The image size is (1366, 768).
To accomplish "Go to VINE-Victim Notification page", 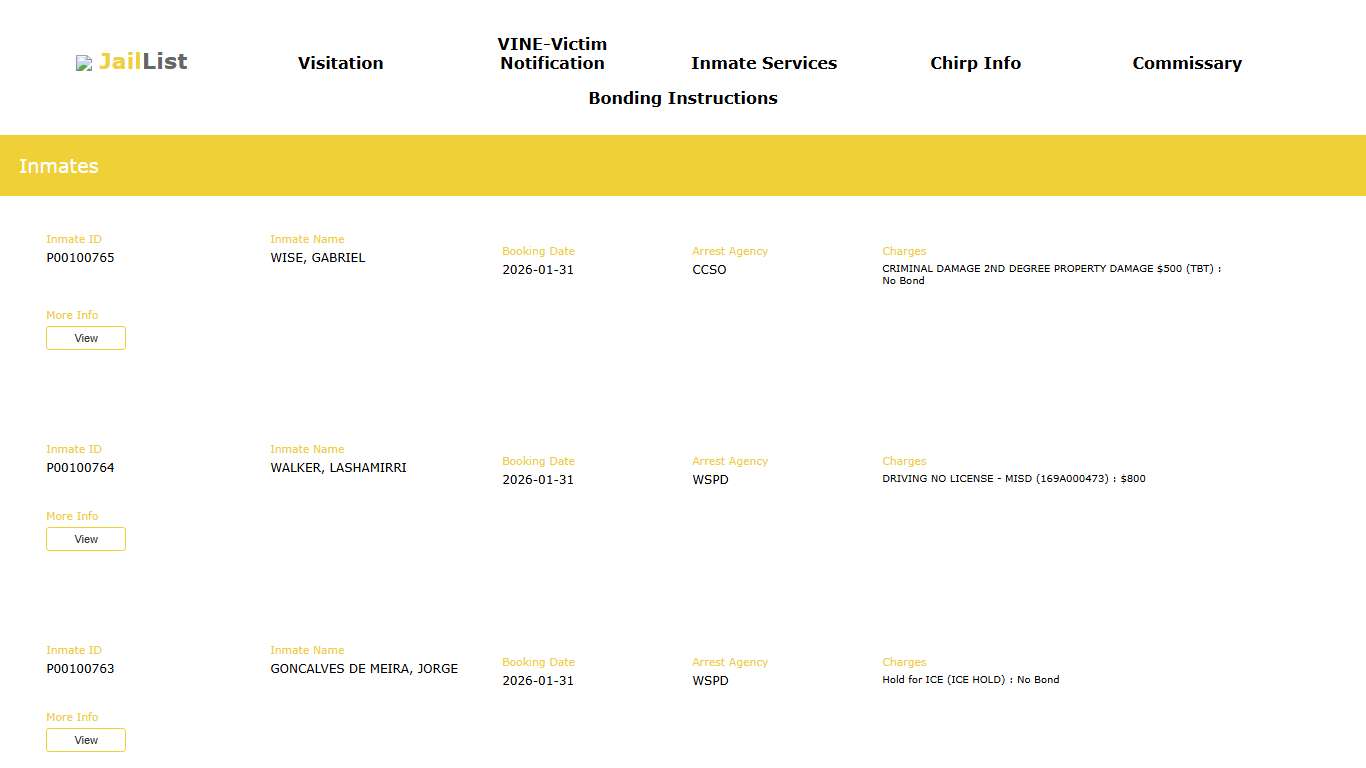I will pyautogui.click(x=552, y=54).
